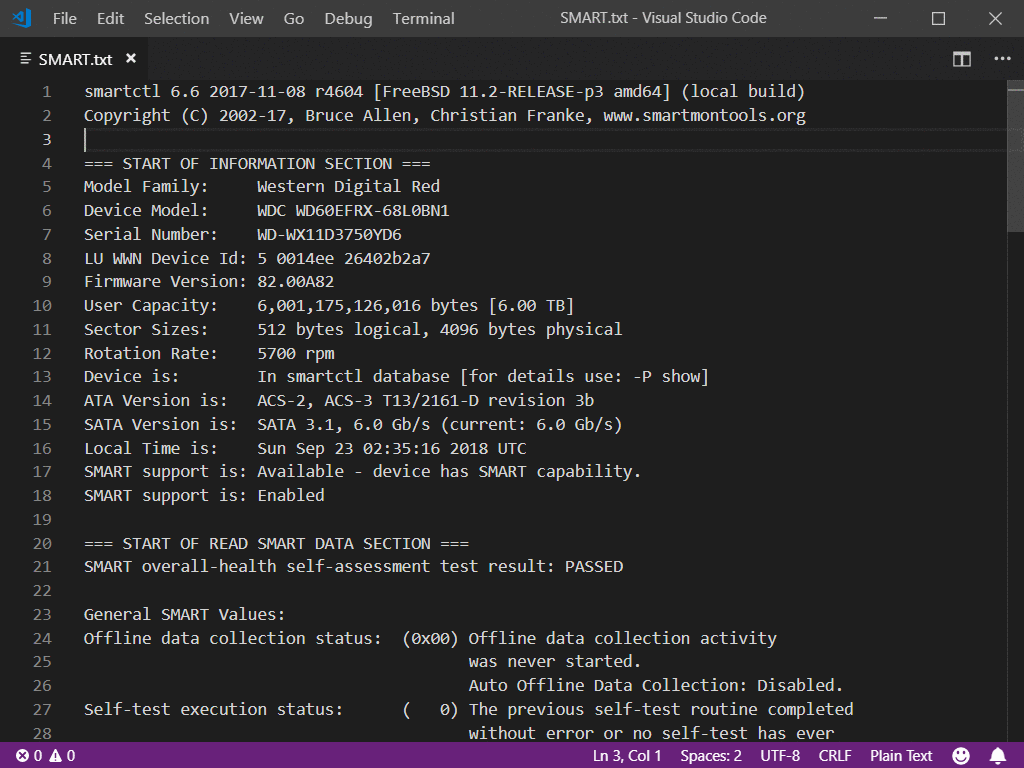Open the editor More Actions ellipsis
The height and width of the screenshot is (768, 1024).
pos(1001,59)
